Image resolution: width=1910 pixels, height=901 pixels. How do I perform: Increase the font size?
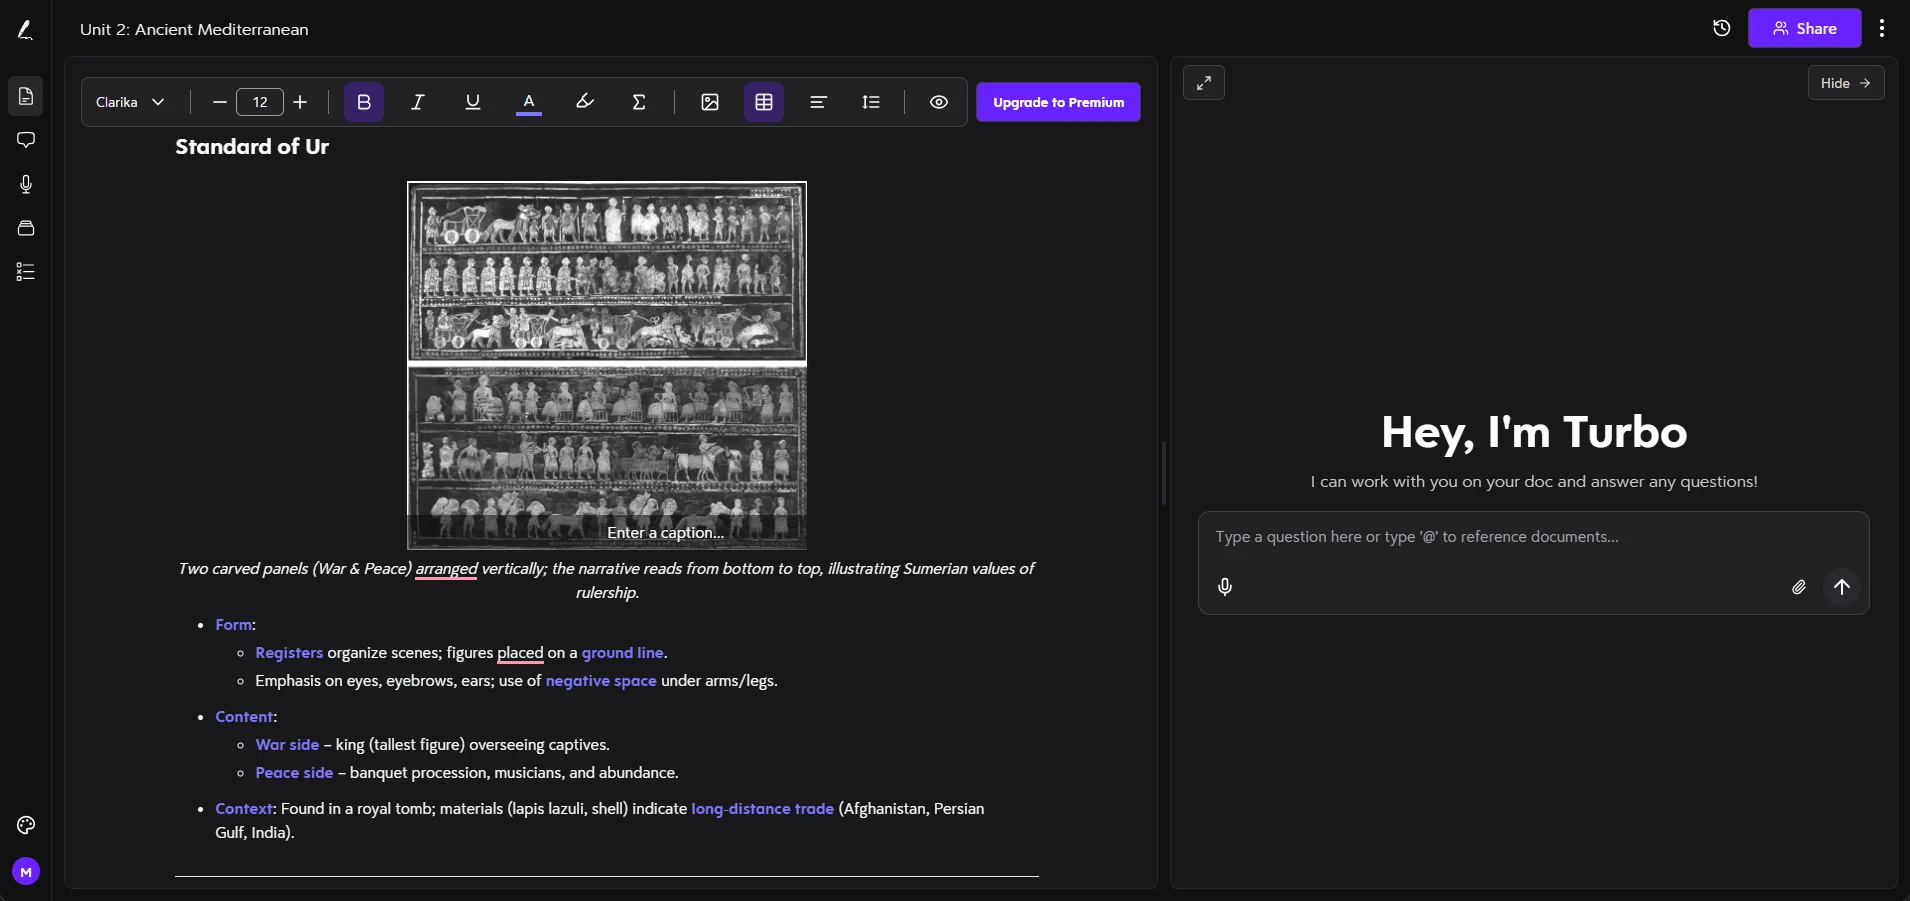coord(300,102)
